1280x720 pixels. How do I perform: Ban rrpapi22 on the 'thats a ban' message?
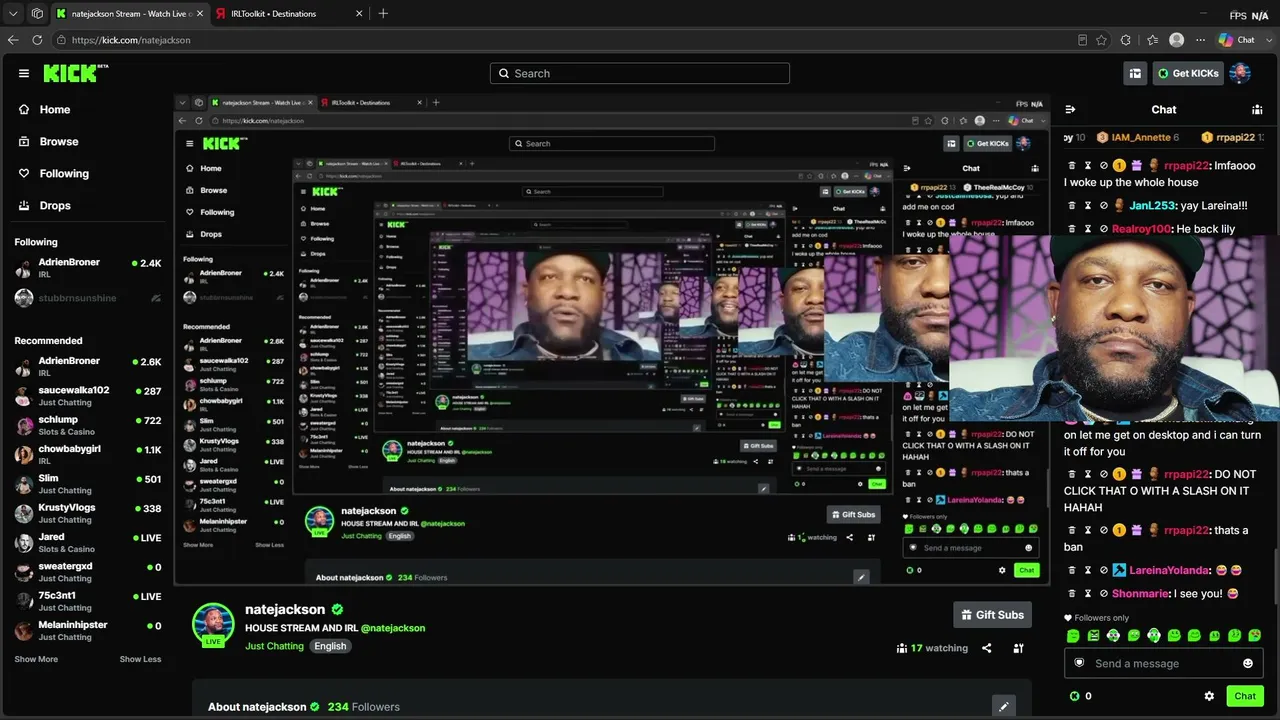coord(1104,531)
